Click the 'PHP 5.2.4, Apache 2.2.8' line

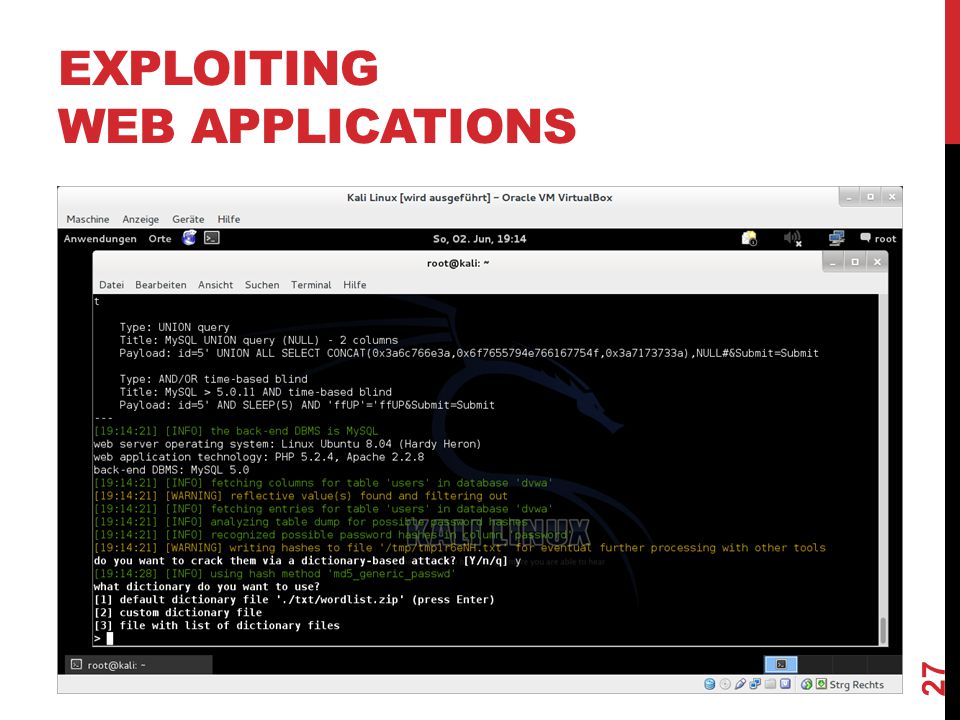[x=259, y=457]
